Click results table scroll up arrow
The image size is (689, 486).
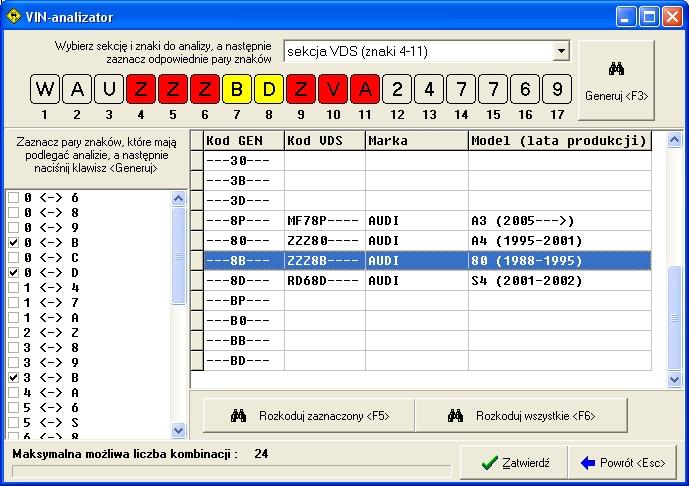674,140
